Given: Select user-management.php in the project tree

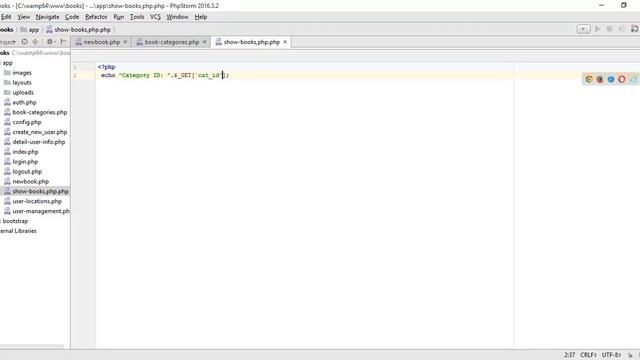Looking at the screenshot, I should point(41,211).
